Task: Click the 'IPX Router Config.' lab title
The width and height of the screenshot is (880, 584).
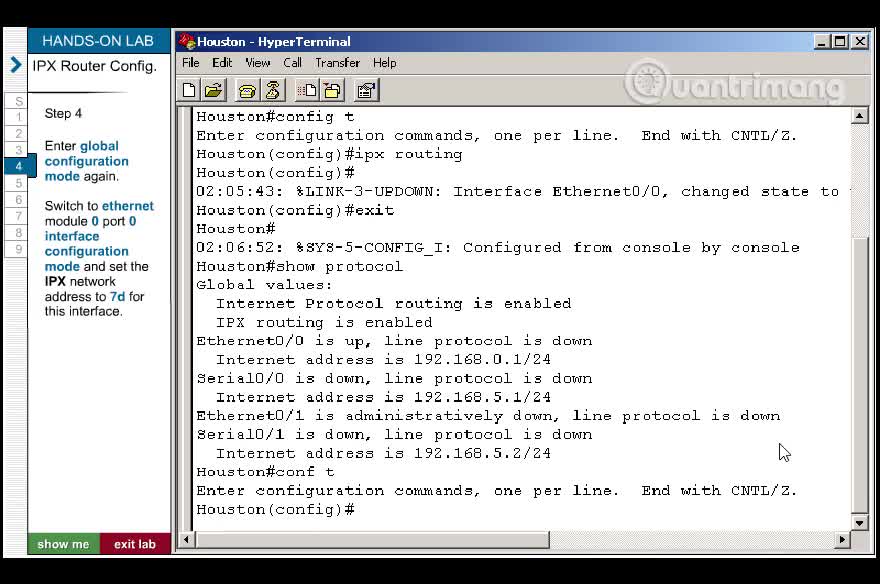Action: [94, 66]
